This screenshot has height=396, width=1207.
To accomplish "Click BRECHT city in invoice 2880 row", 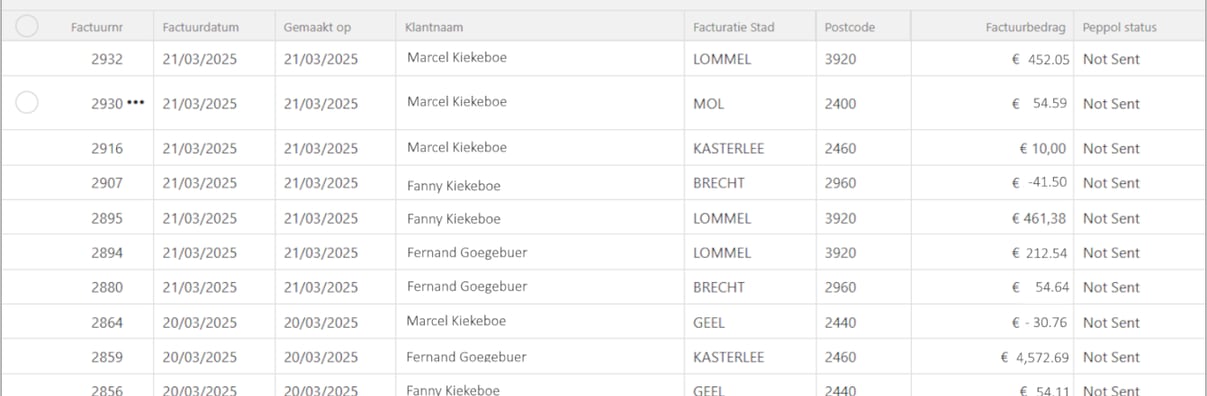I will coord(719,287).
